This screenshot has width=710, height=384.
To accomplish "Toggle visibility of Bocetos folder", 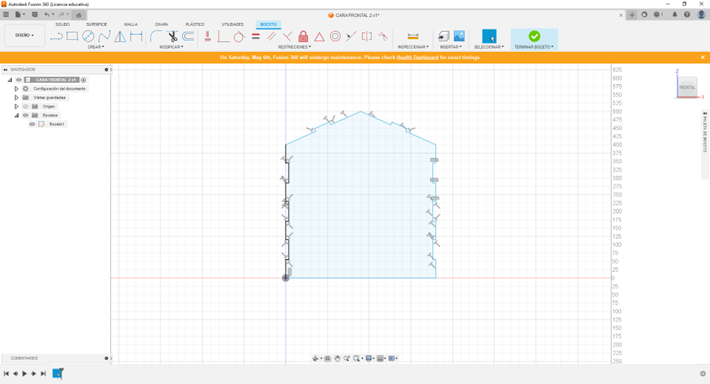I will click(25, 115).
